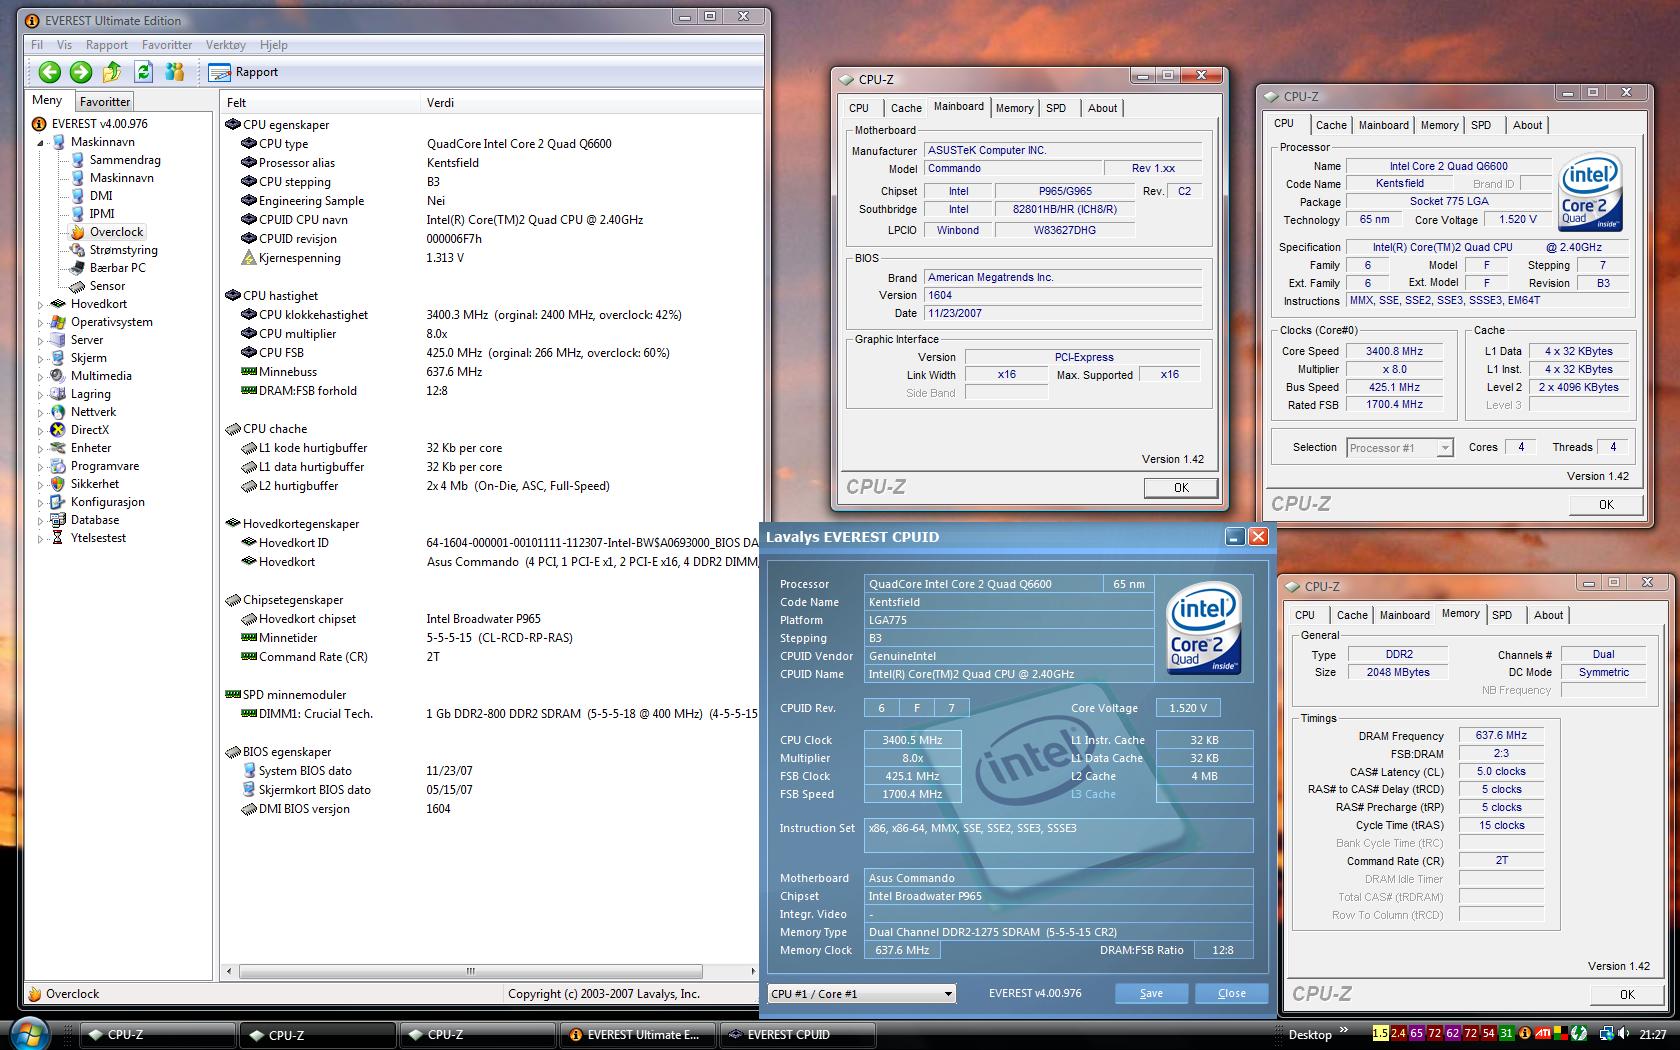The width and height of the screenshot is (1680, 1050).
Task: Click the Hovedkort icon in tree
Action: [x=59, y=304]
